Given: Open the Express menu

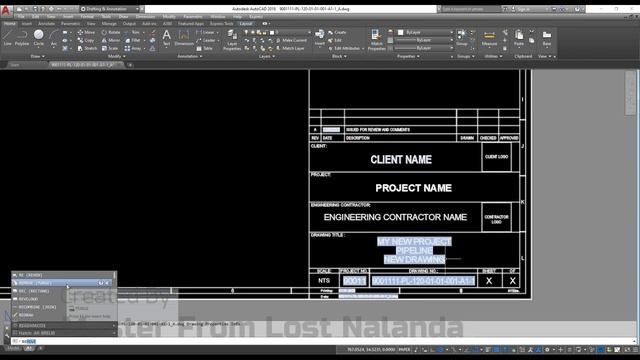Looking at the screenshot, I should pos(256,17).
